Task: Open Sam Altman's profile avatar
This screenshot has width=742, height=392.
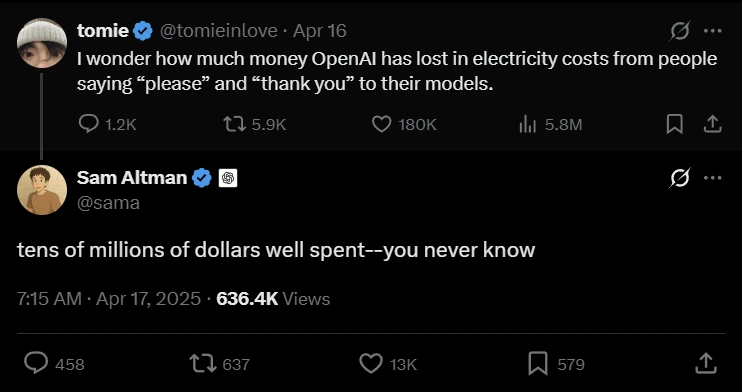Action: pyautogui.click(x=42, y=190)
